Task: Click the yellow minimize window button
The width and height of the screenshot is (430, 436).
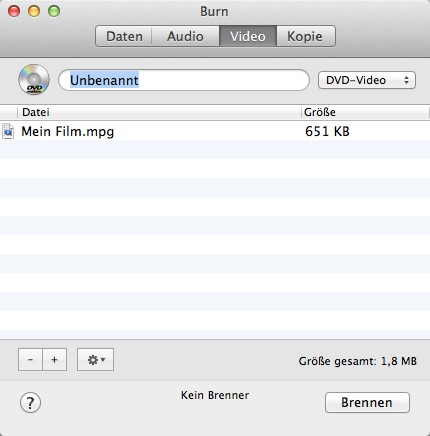Action: (x=34, y=11)
